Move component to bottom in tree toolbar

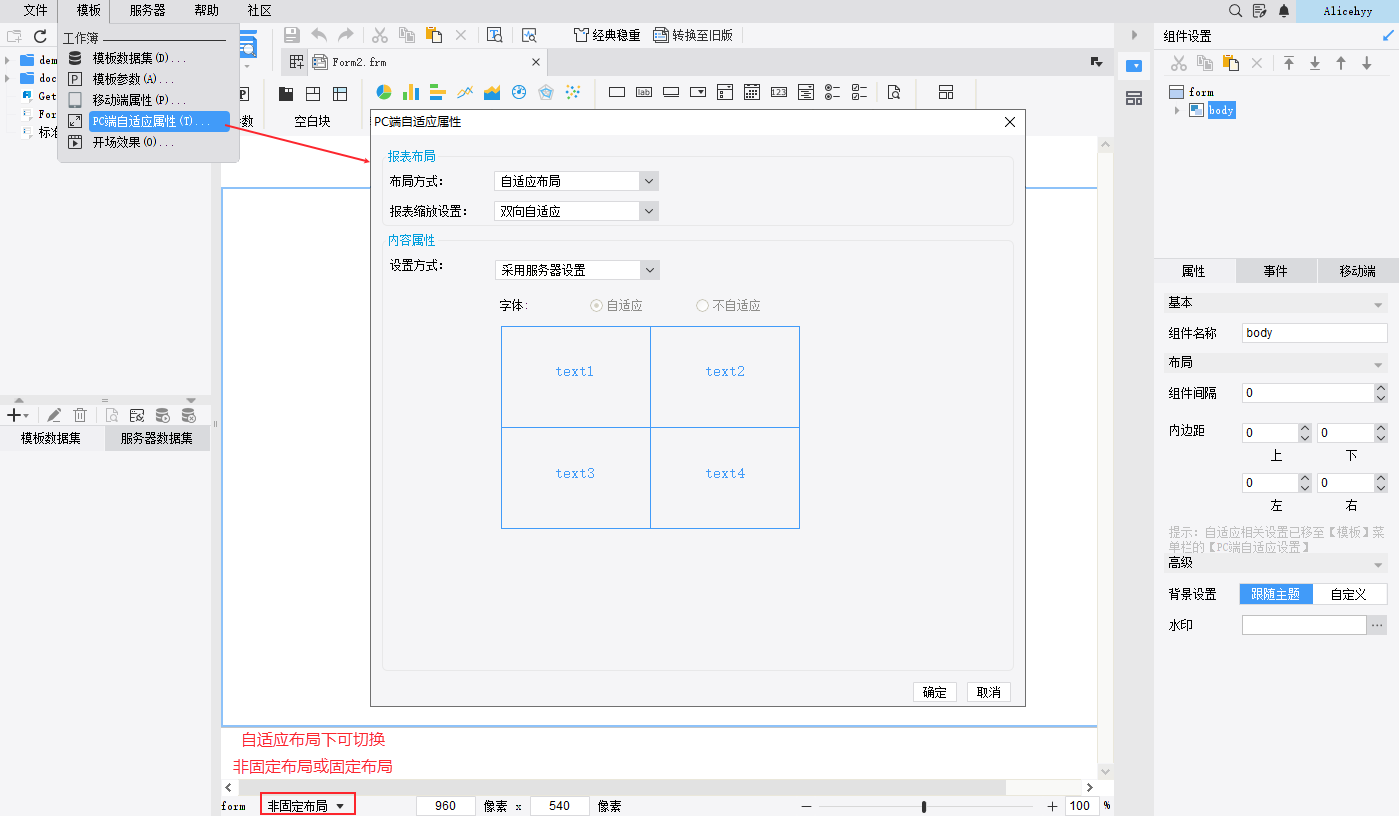(x=1315, y=63)
